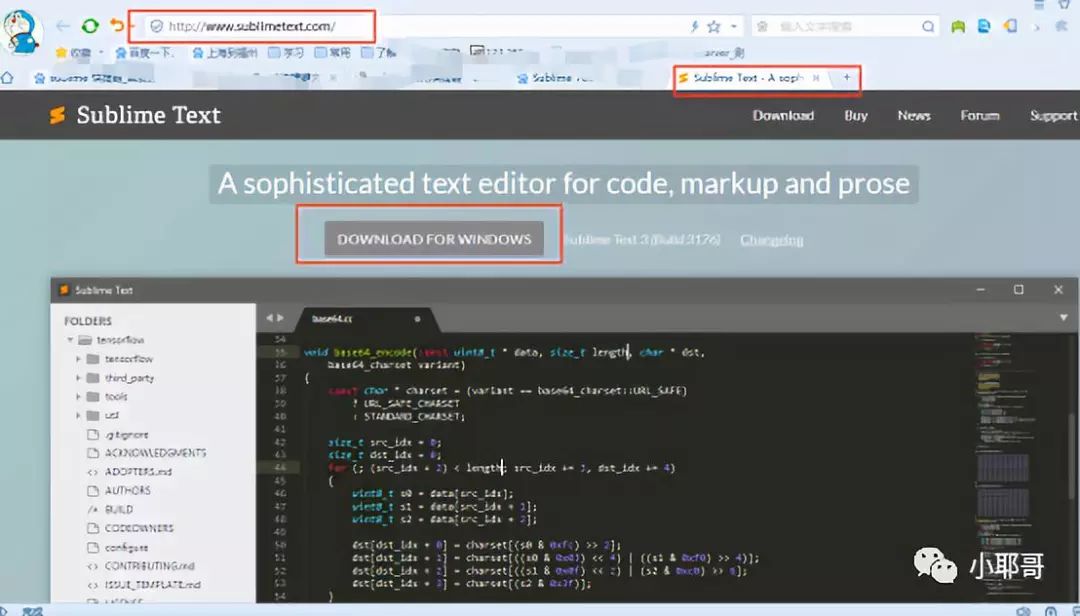Screen dimensions: 1080x616
Task: Bookmark this page with the star icon
Action: point(714,27)
